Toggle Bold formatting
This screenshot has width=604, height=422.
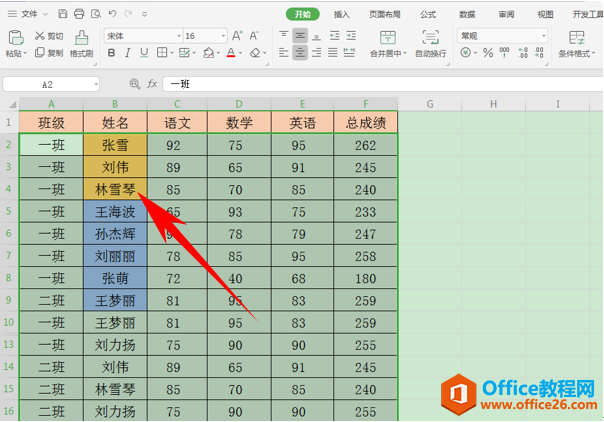click(111, 53)
